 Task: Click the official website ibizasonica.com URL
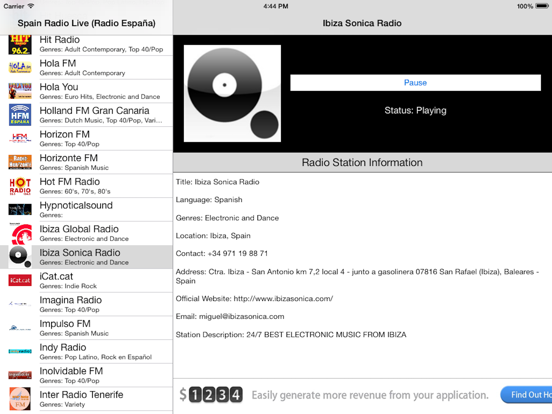[283, 299]
